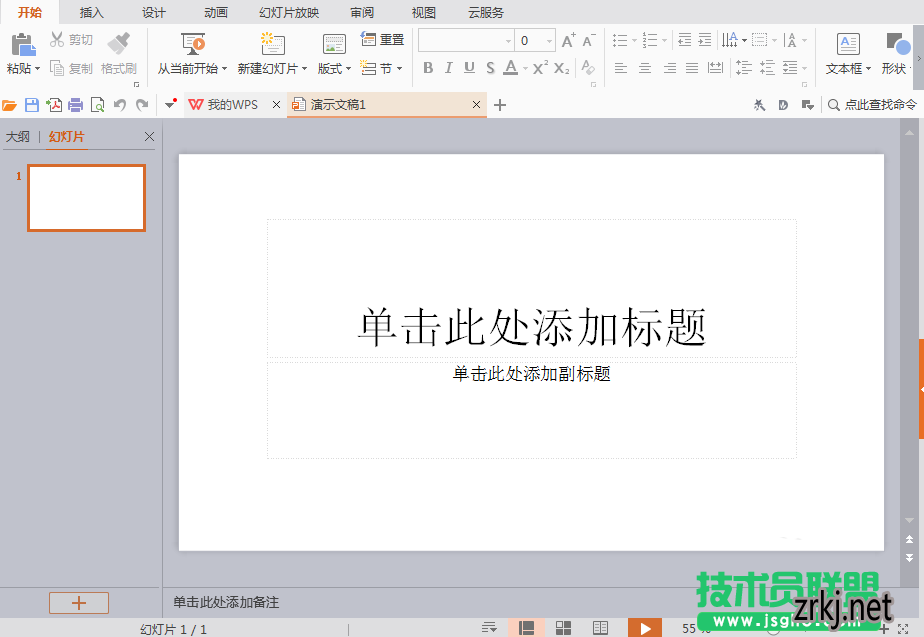
Task: Add new document tab plus button
Action: click(500, 105)
